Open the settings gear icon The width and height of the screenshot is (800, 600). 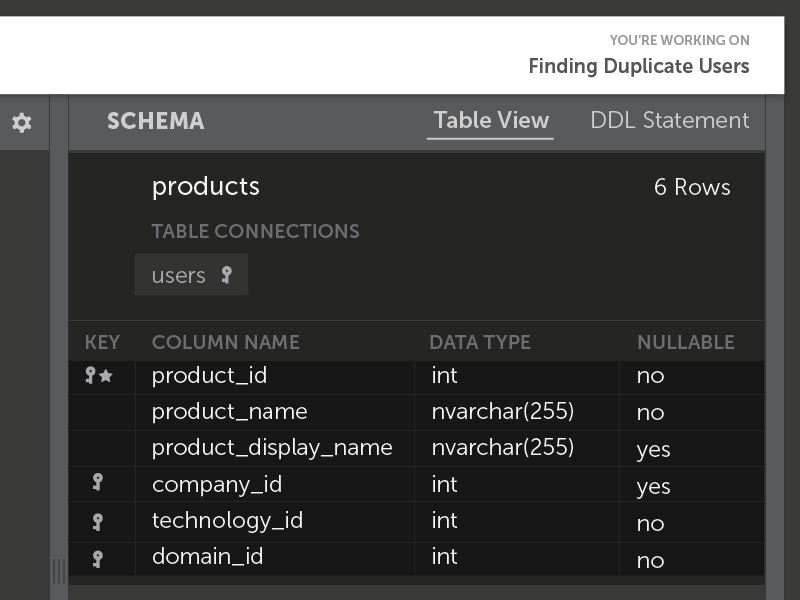click(22, 122)
